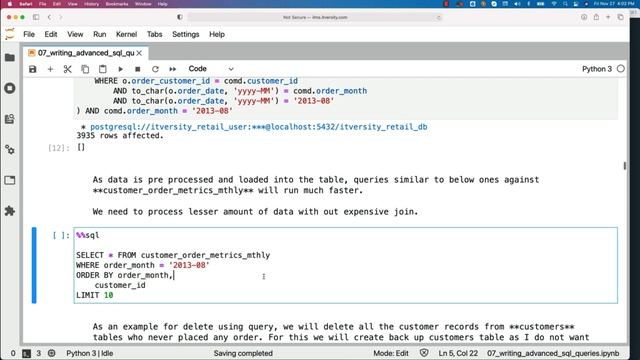The height and width of the screenshot is (360, 640).
Task: Open the JupyterLab View menu
Action: (x=75, y=34)
